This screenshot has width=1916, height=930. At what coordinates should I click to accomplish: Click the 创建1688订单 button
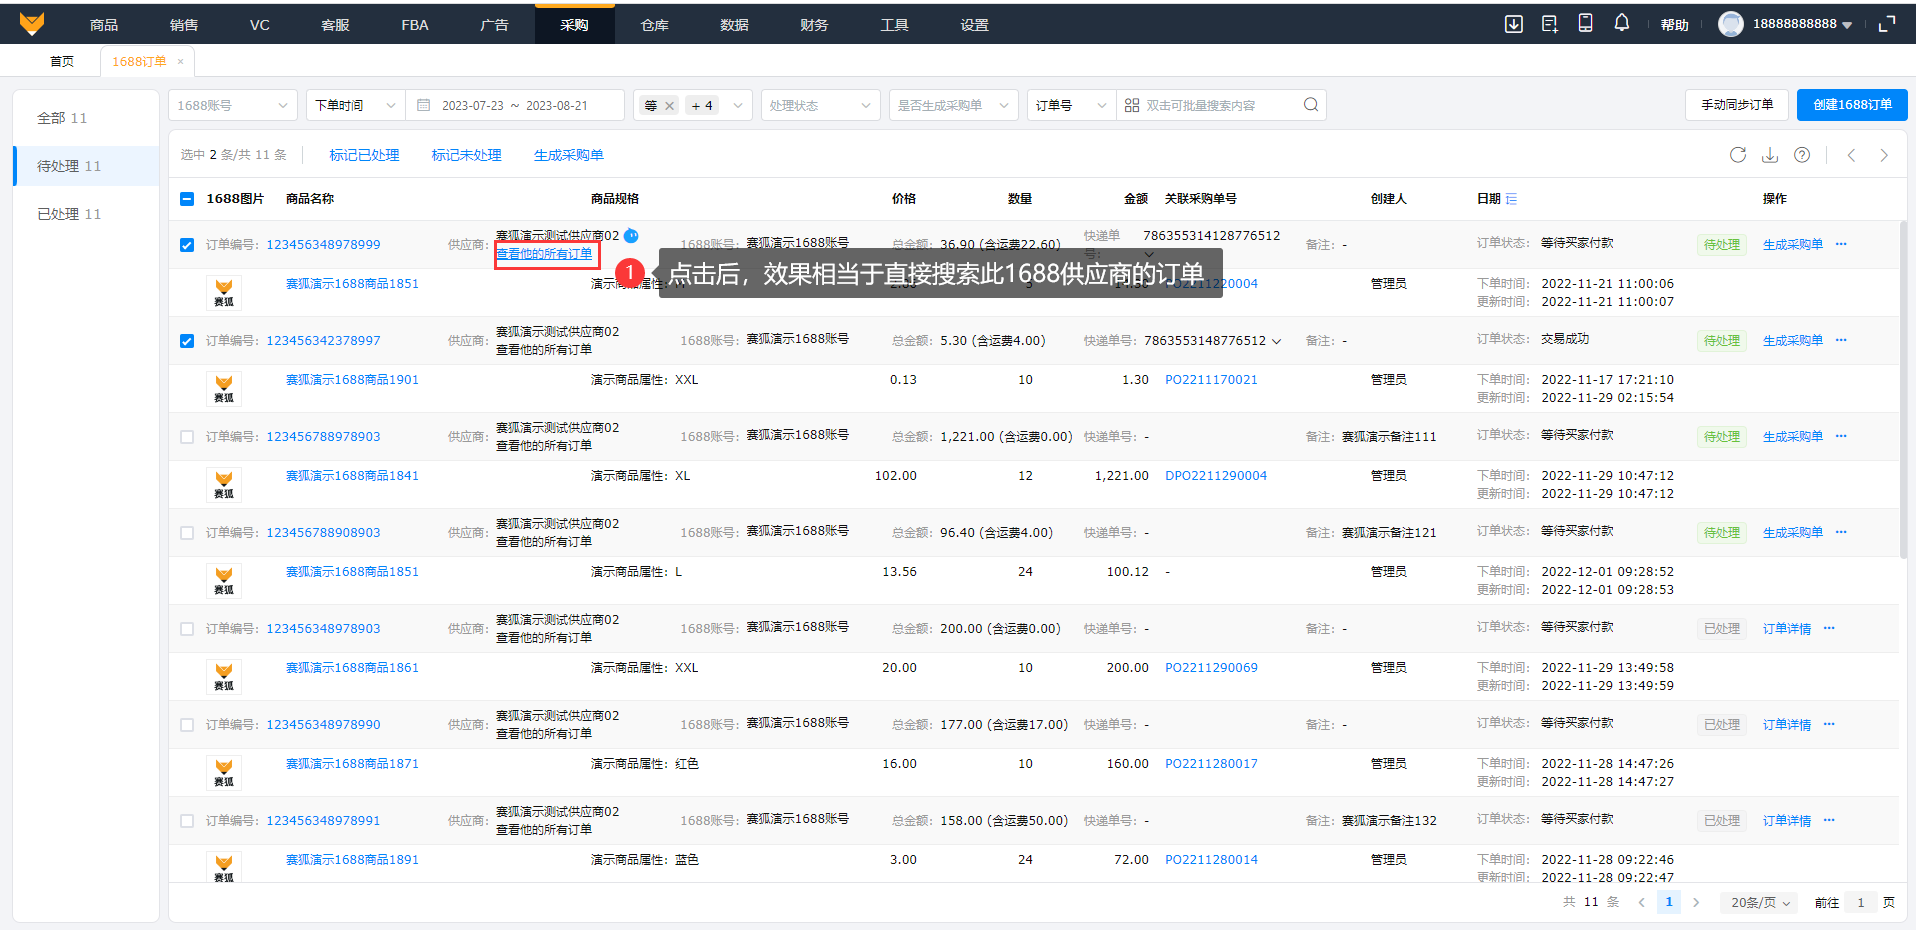[1851, 105]
